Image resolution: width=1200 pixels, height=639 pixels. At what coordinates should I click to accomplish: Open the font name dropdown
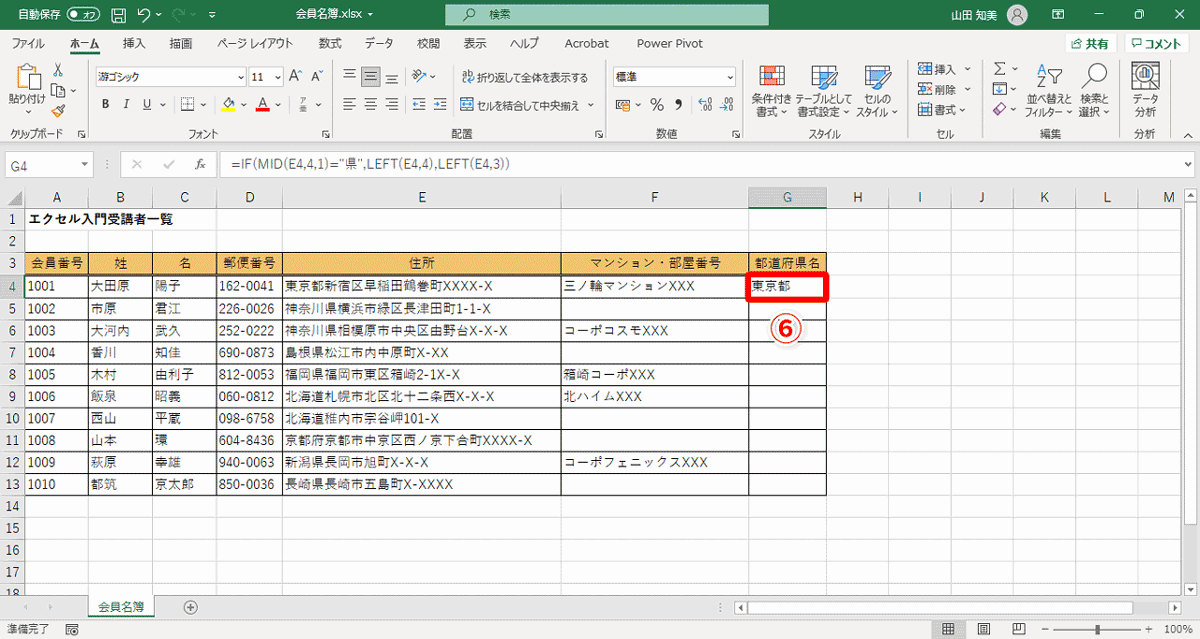[x=241, y=77]
